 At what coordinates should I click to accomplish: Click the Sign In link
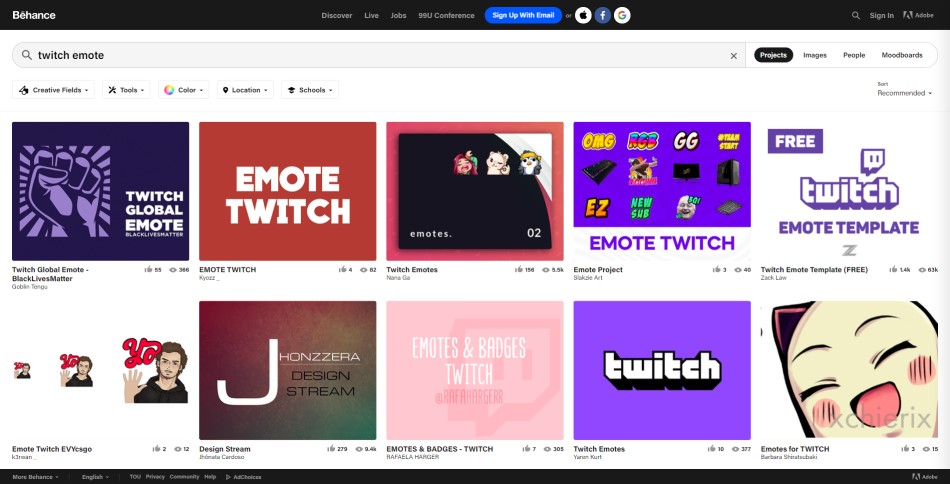882,16
